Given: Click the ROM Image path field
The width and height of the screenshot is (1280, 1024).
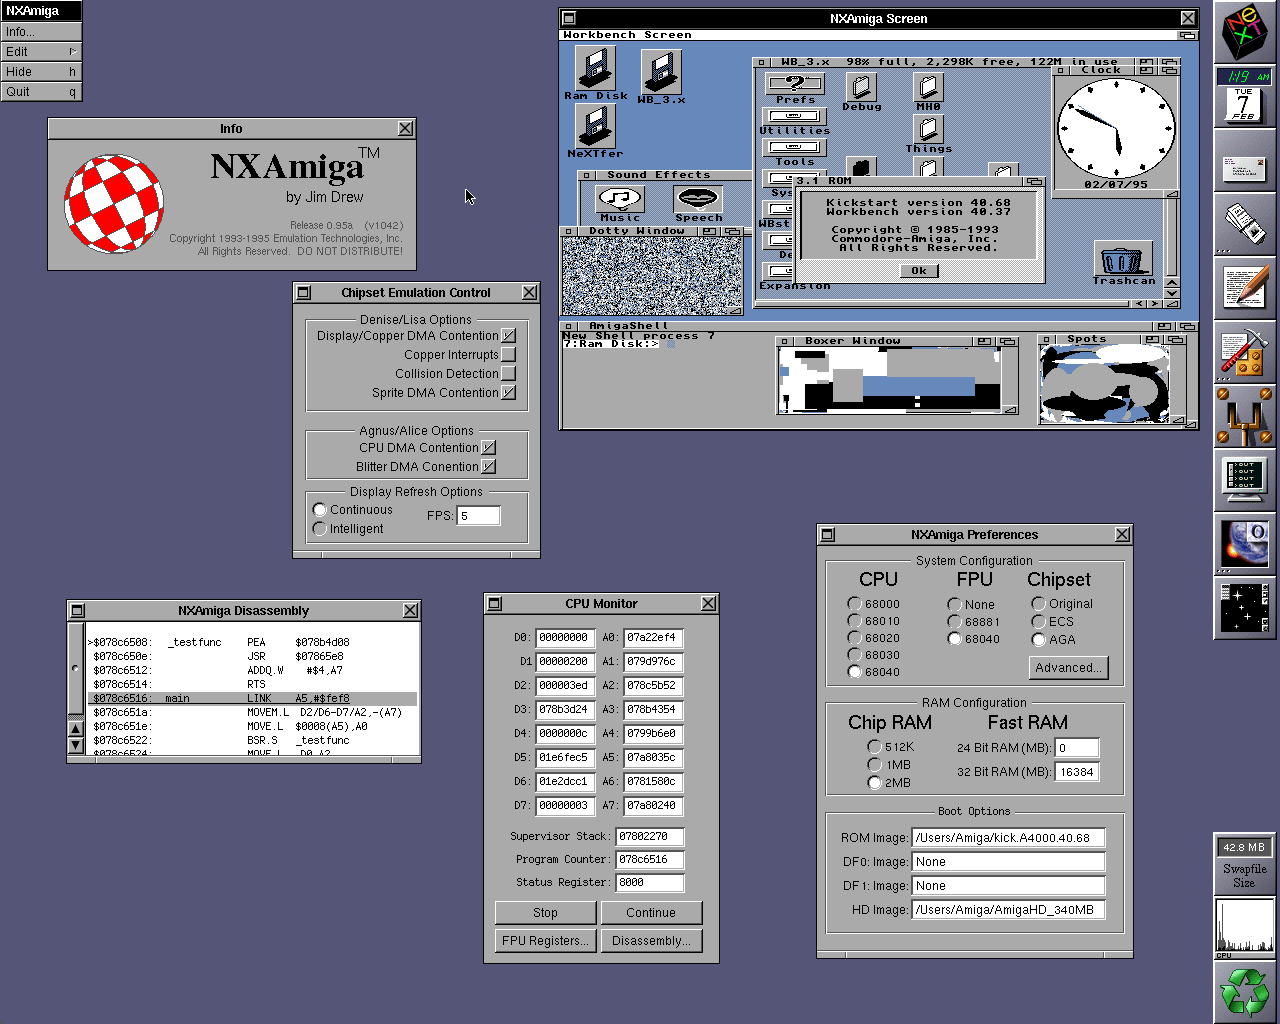Looking at the screenshot, I should tap(1008, 838).
